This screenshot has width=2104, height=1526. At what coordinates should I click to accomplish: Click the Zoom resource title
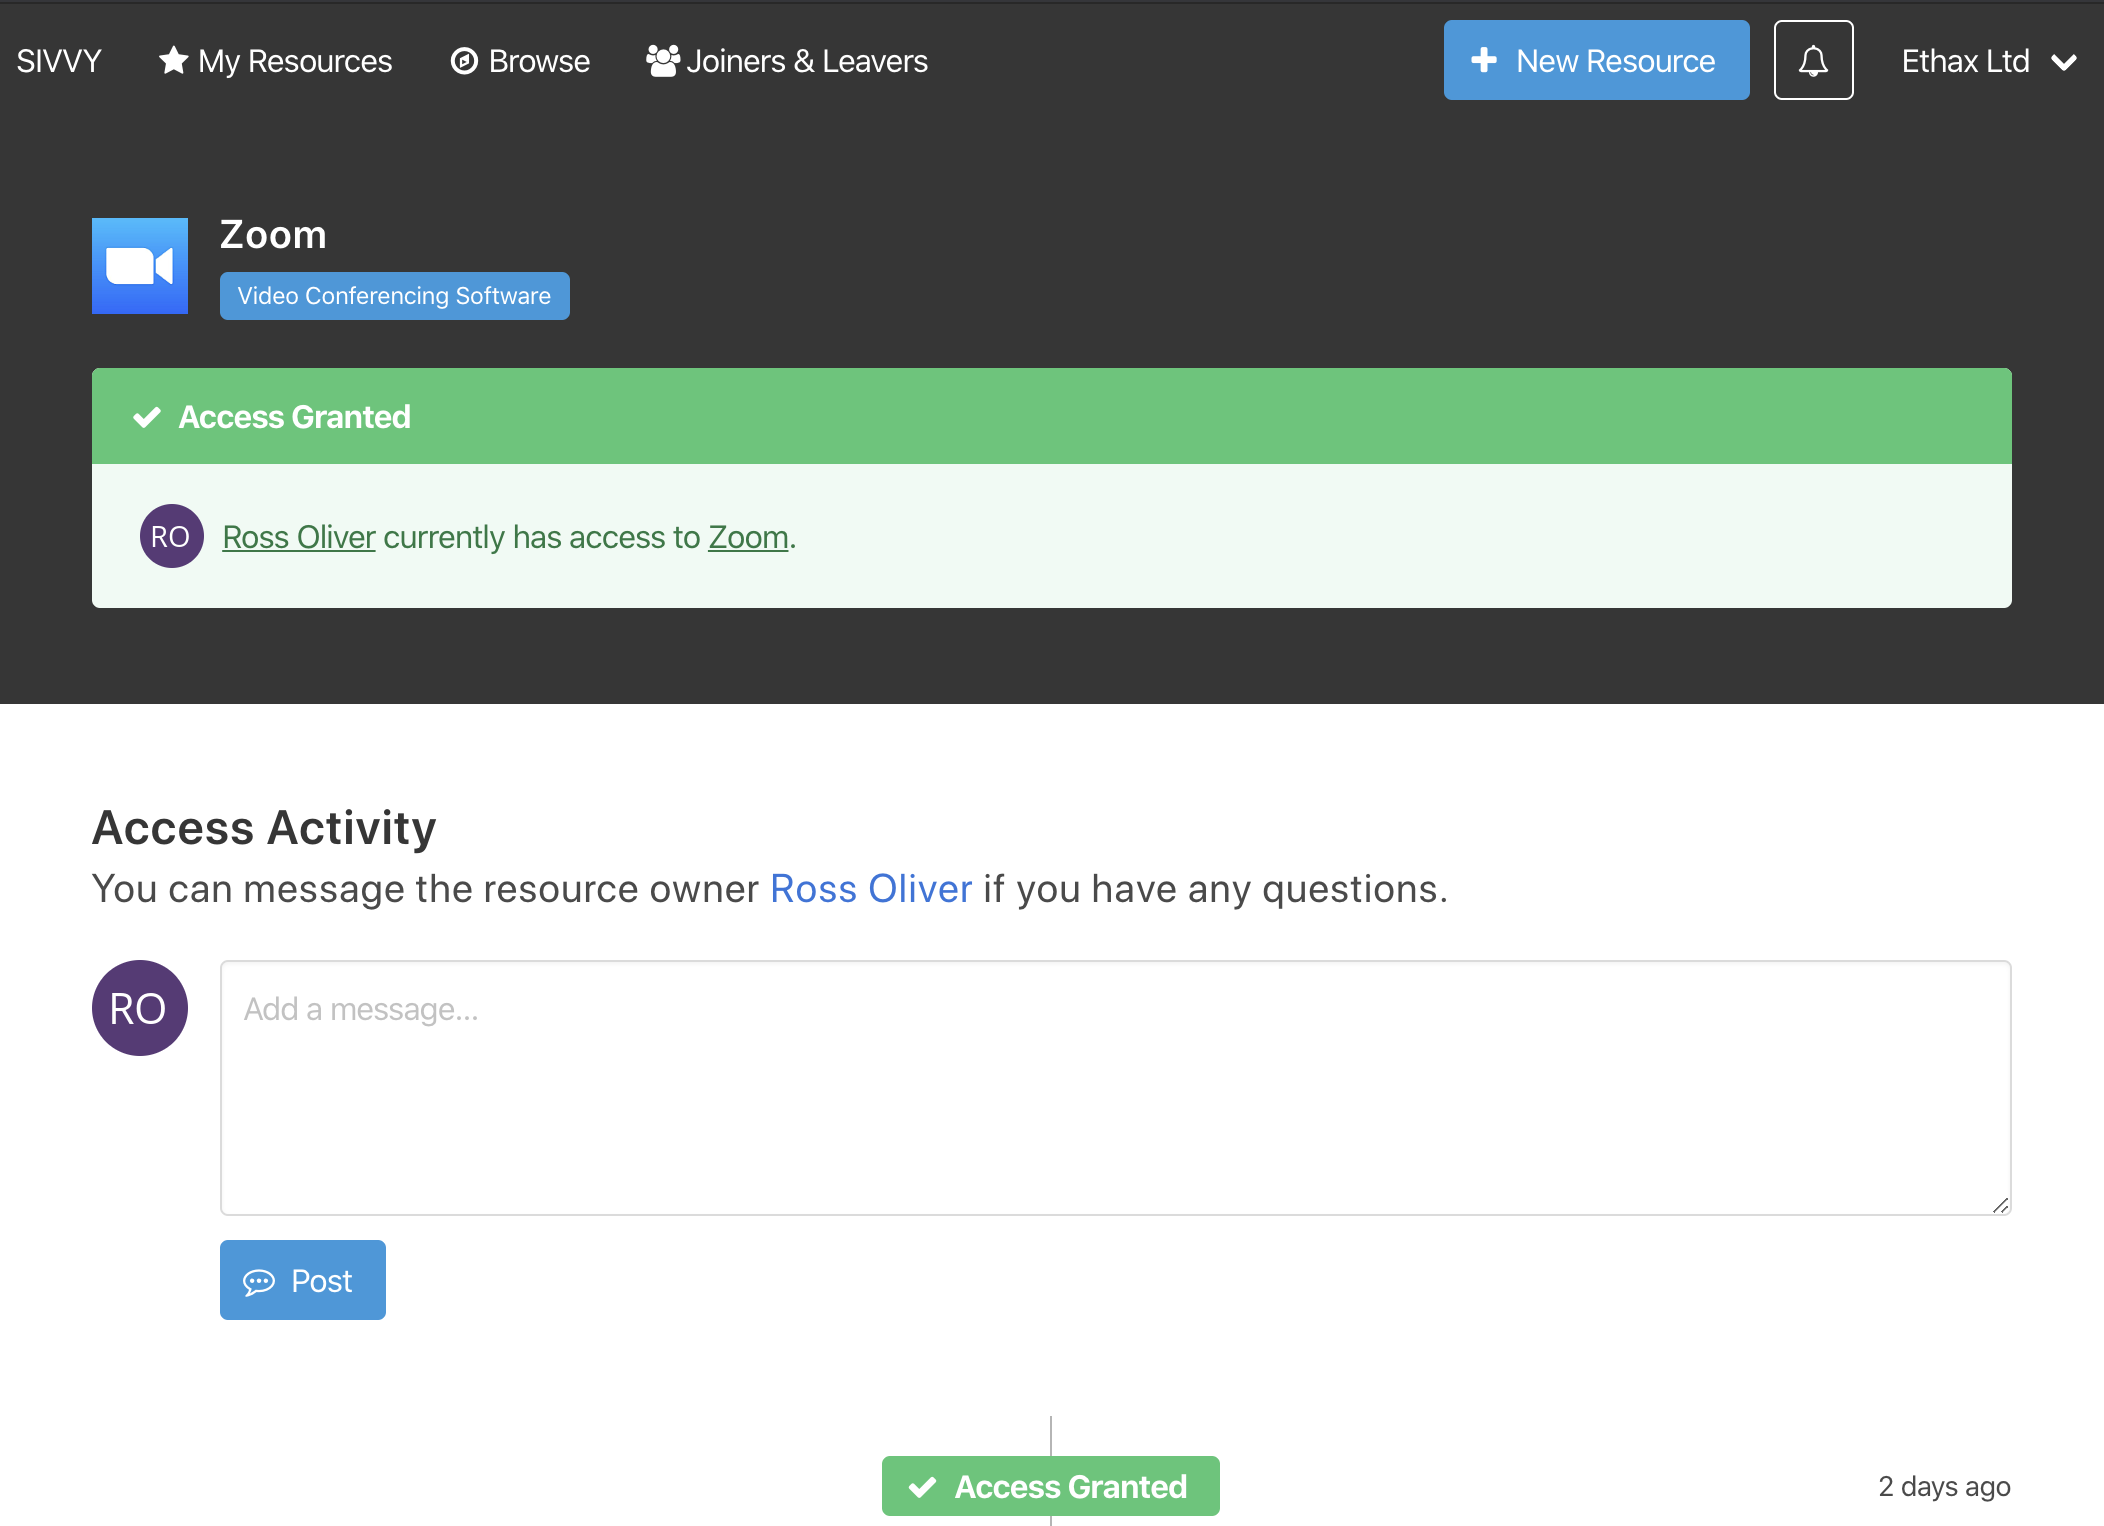point(273,235)
